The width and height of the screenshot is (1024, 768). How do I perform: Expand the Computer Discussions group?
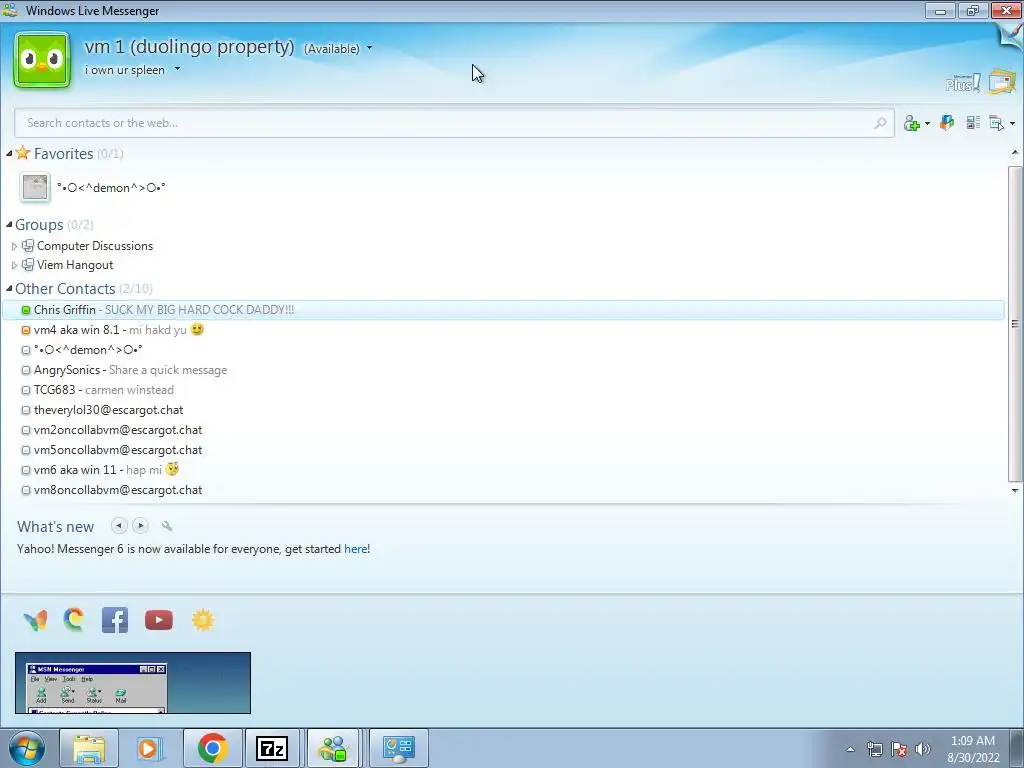[14, 246]
